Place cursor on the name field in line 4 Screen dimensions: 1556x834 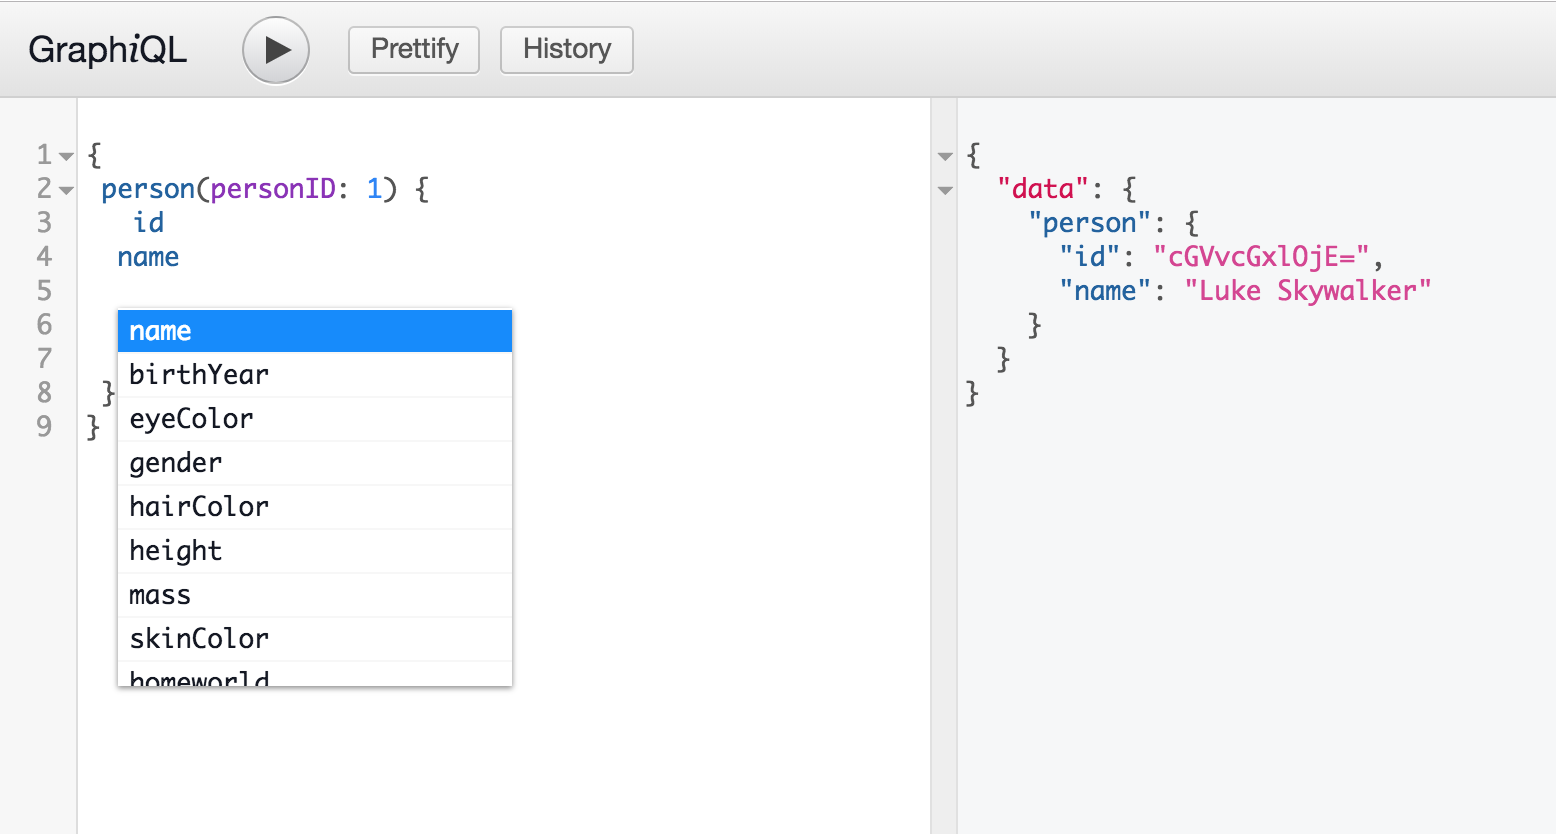148,257
